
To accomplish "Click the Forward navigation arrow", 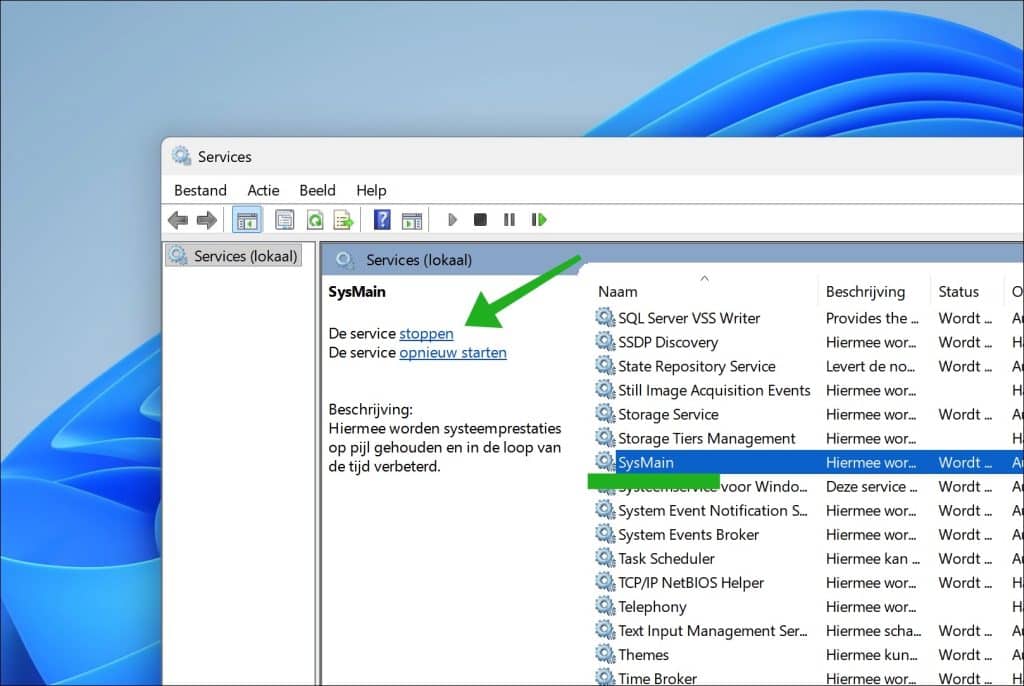I will tap(206, 220).
